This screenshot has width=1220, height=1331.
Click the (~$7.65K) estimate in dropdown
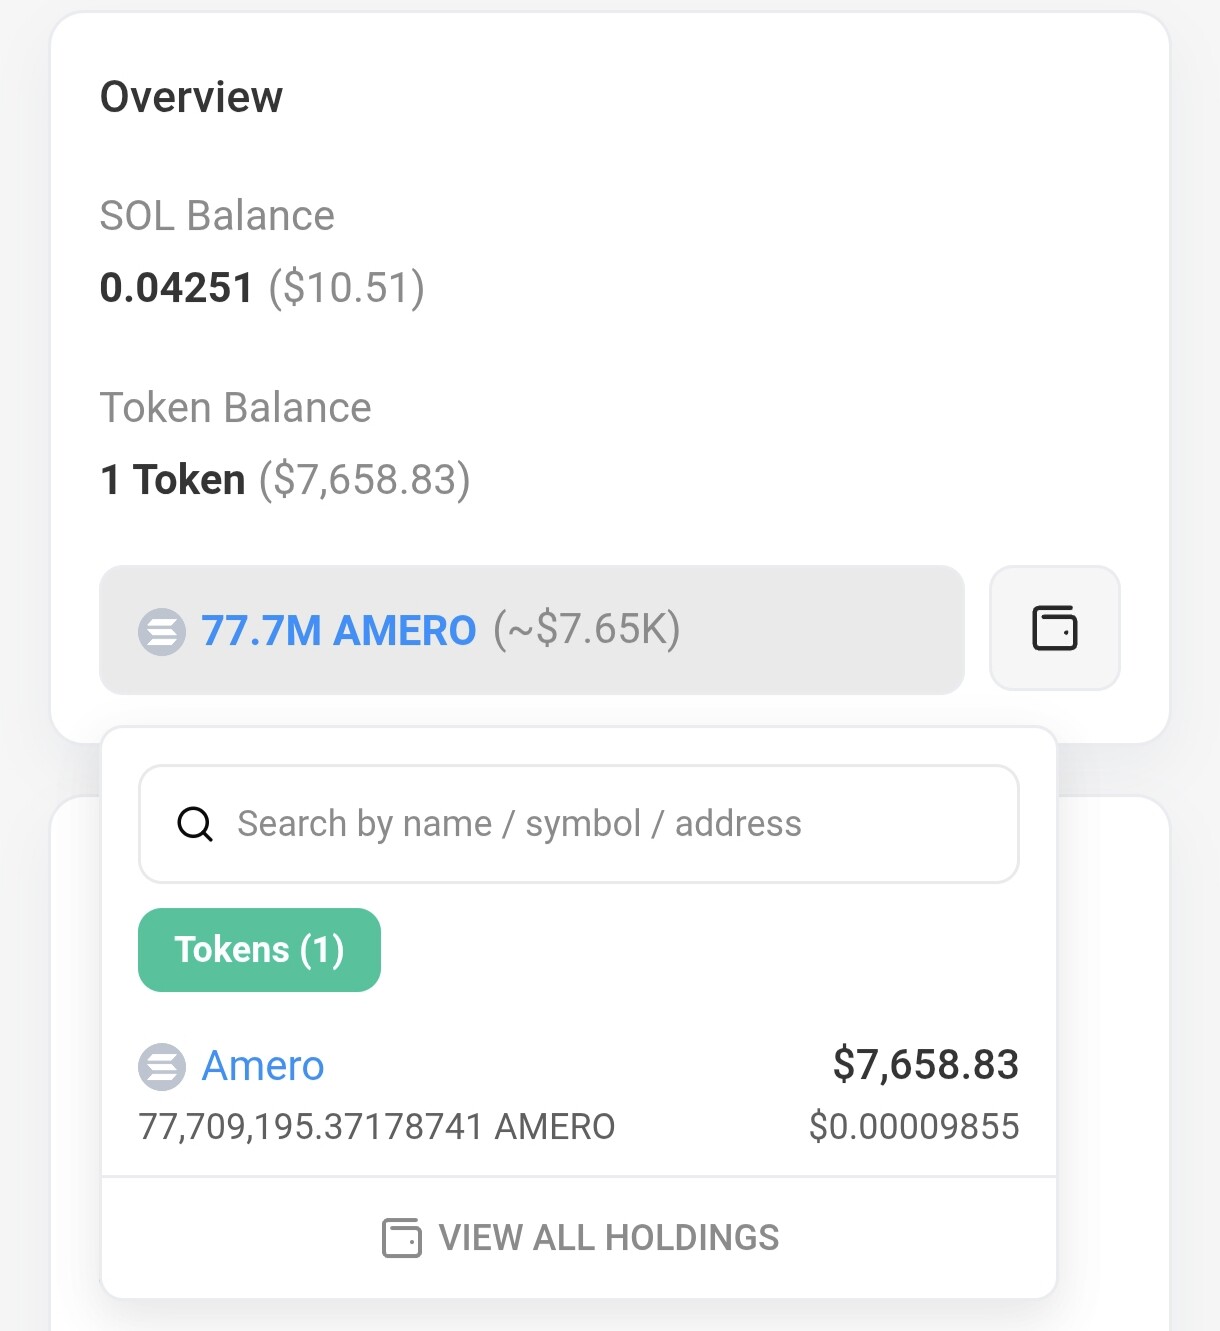click(x=587, y=630)
